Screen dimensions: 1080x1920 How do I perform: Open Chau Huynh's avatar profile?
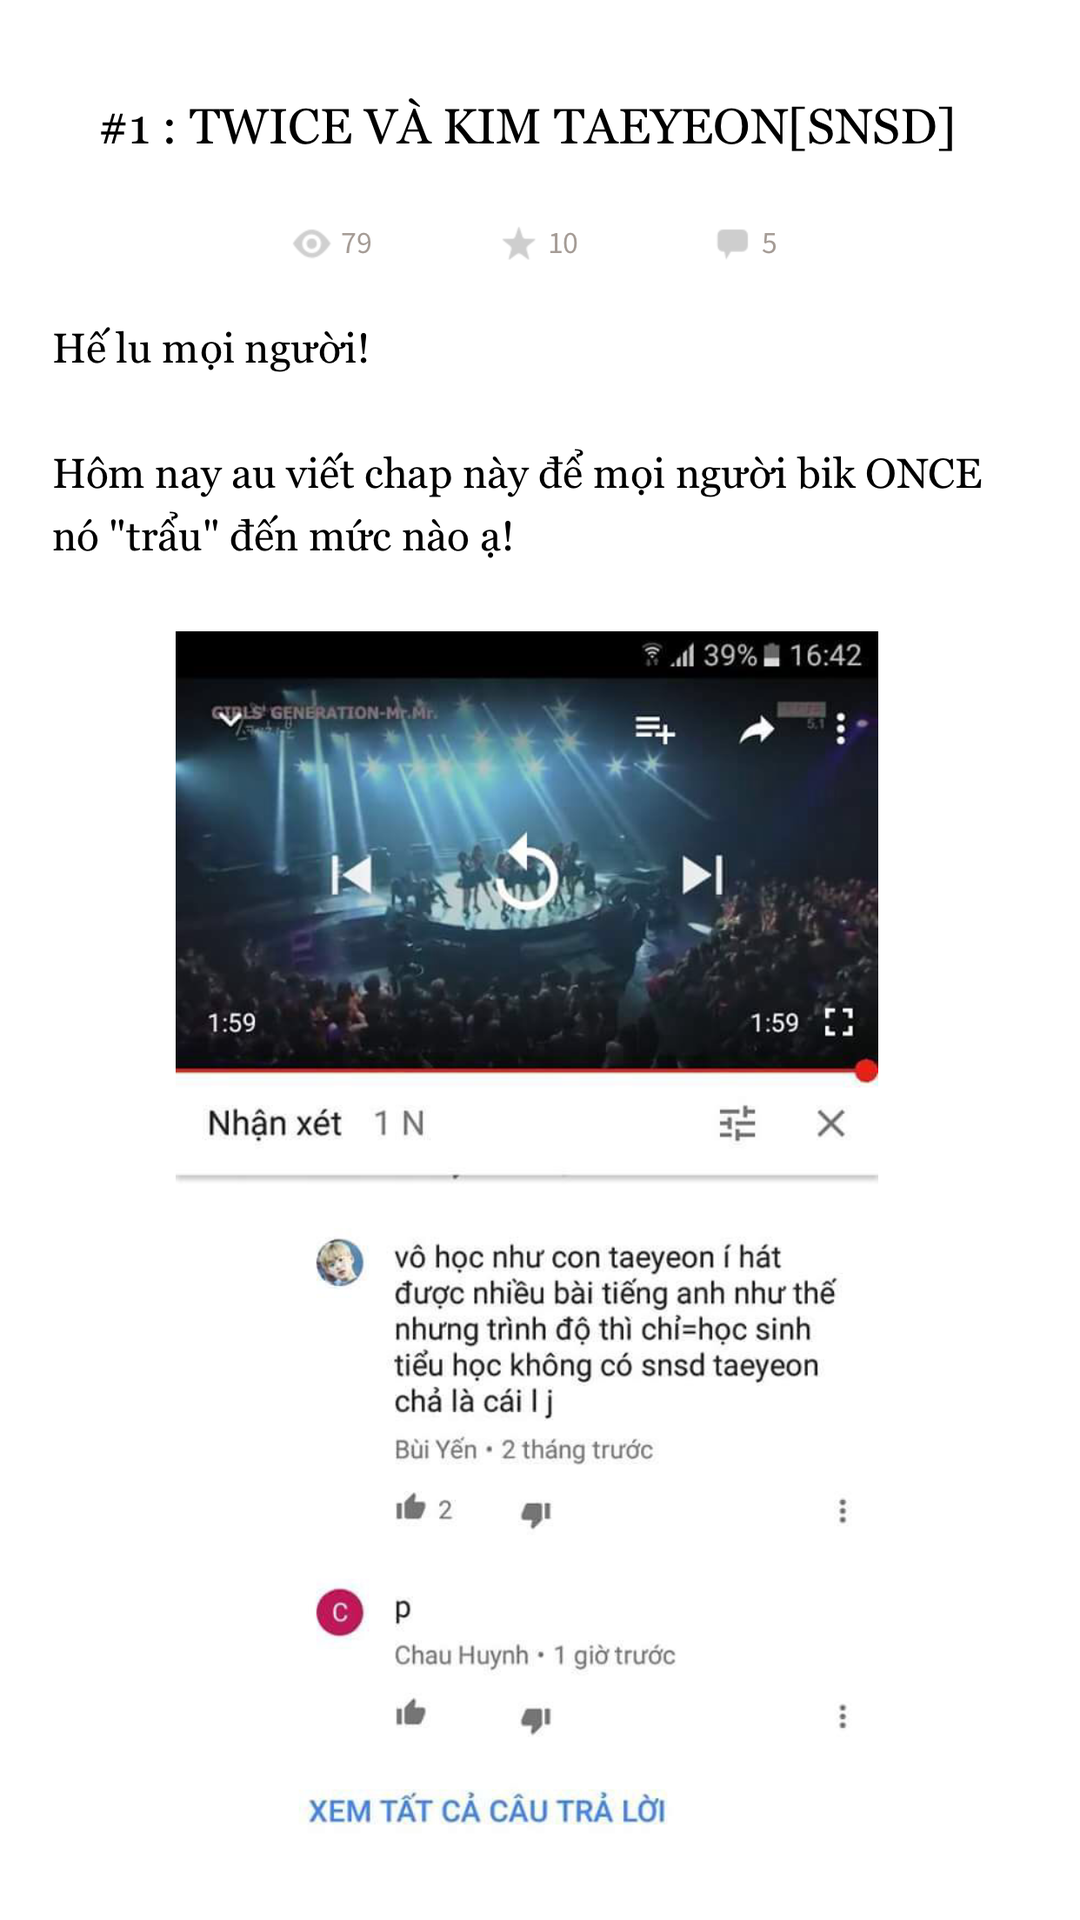[340, 1612]
